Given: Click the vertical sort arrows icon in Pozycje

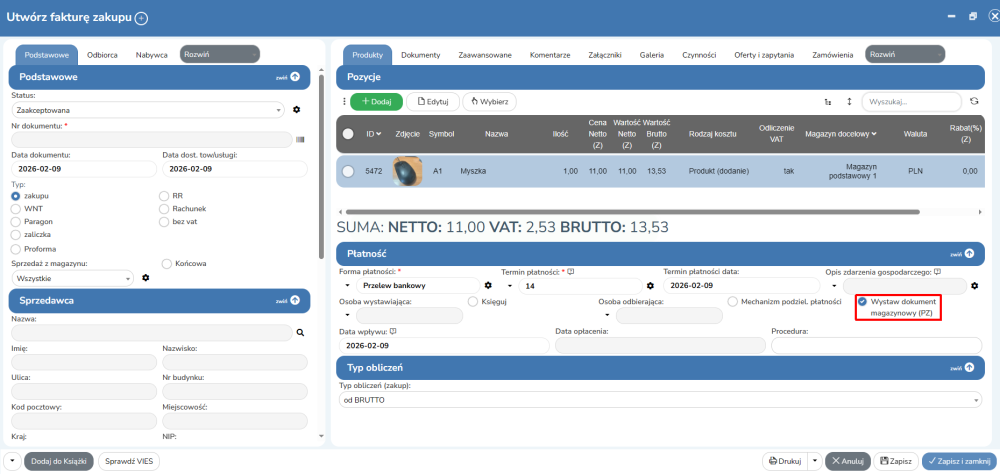Looking at the screenshot, I should tap(849, 102).
